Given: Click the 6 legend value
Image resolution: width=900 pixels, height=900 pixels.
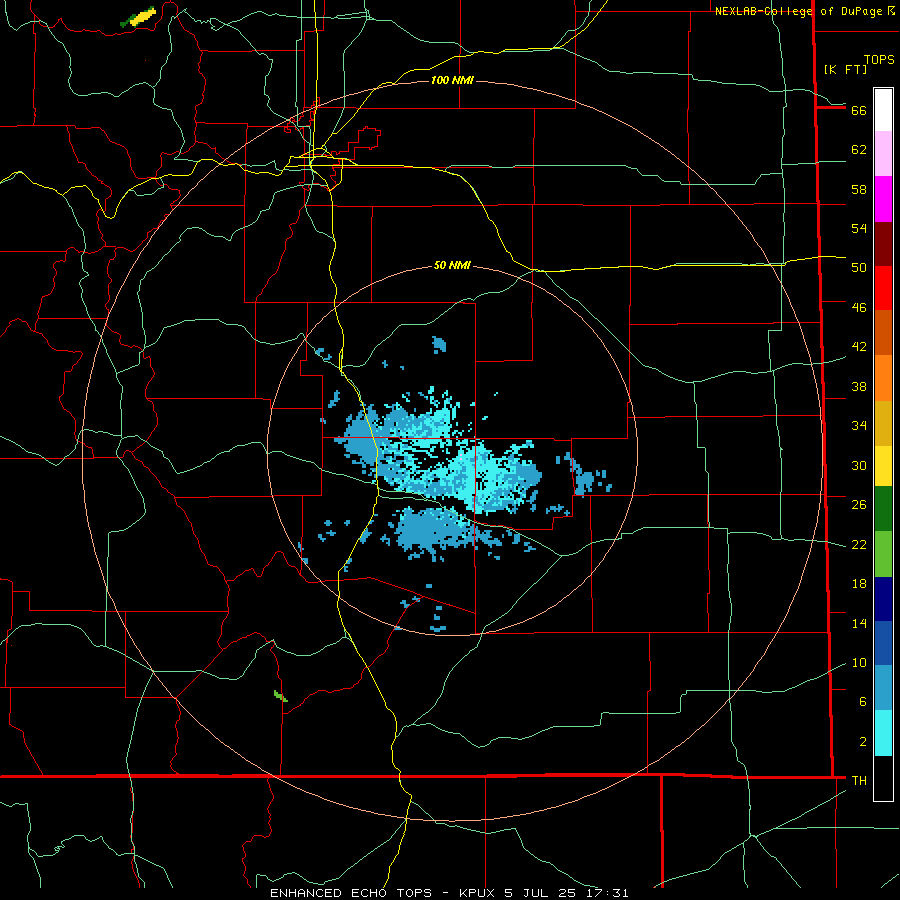Looking at the screenshot, I should pos(863,702).
